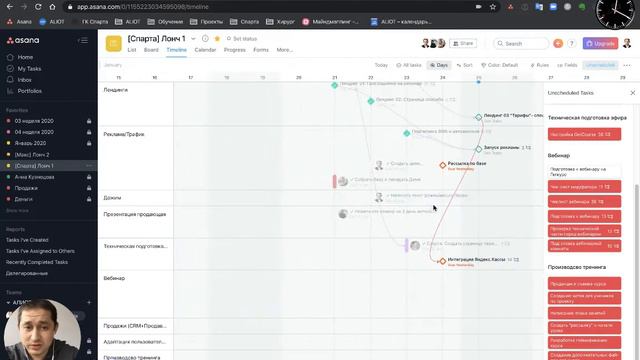Switch to the Forms tab
Image resolution: width=640 pixels, height=360 pixels.
(x=261, y=50)
